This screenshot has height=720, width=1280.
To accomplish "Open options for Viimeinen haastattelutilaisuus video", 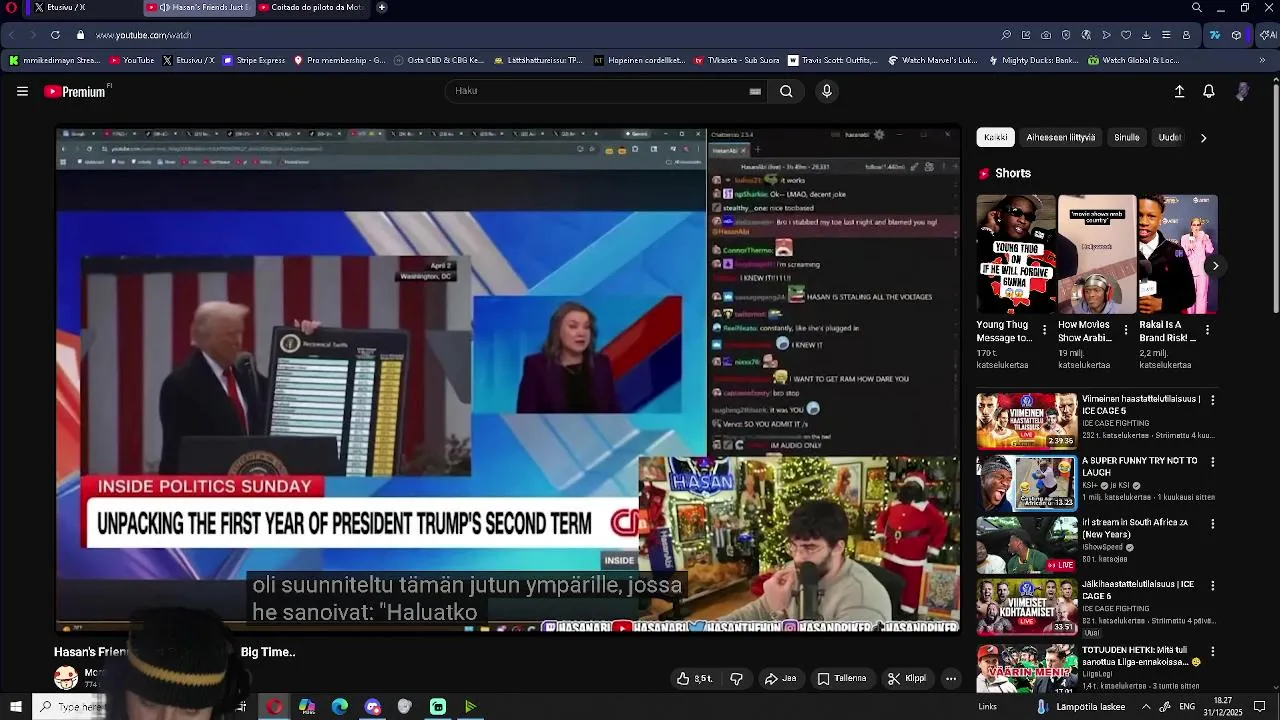I will [x=1213, y=400].
